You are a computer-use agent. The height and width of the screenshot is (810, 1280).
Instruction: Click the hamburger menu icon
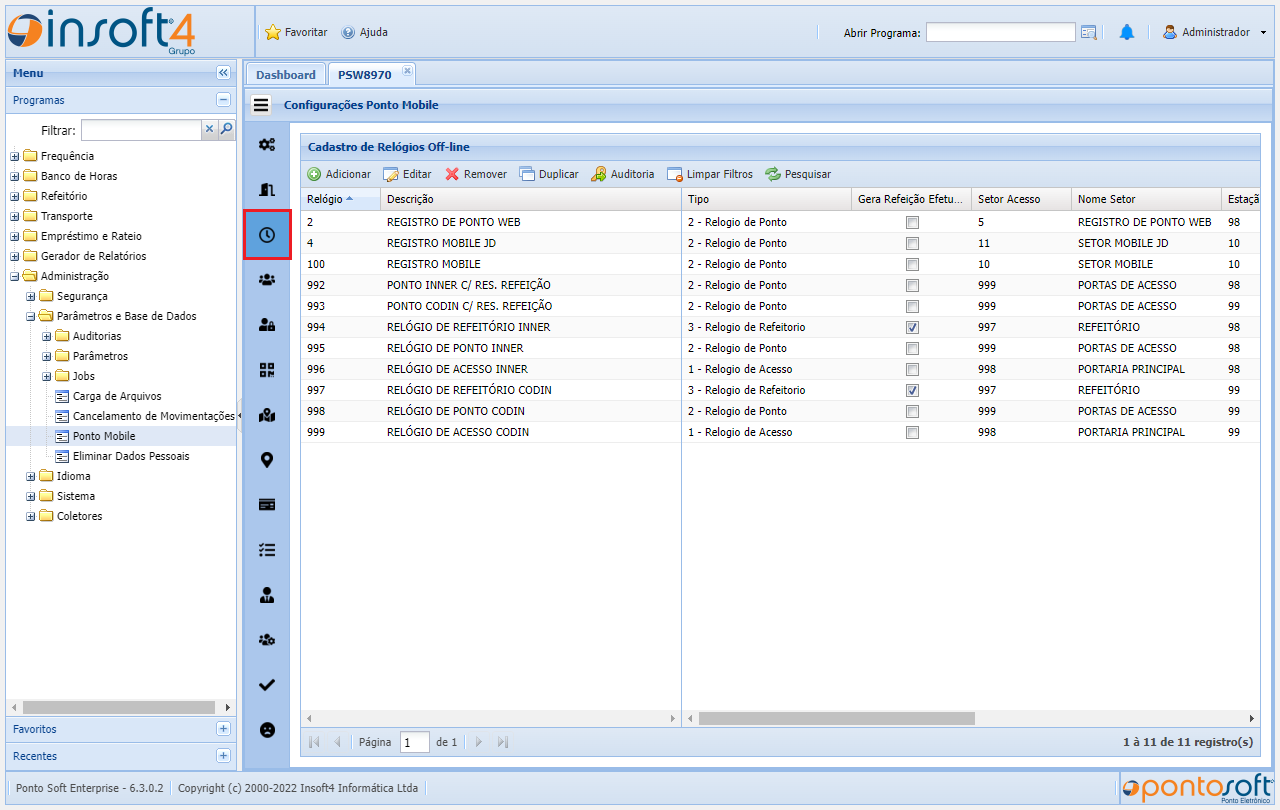261,105
